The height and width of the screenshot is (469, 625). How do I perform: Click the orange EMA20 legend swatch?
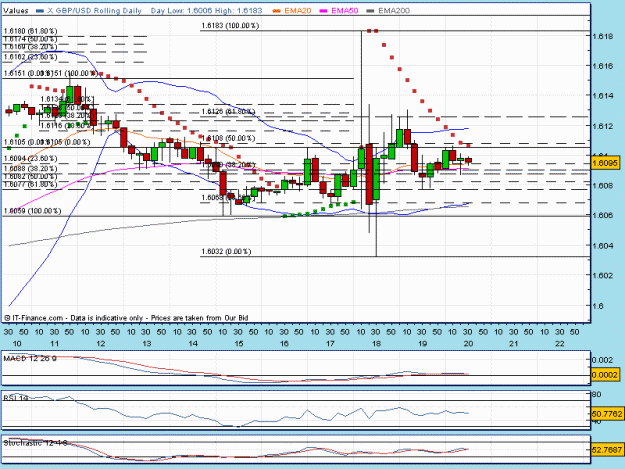[277, 11]
